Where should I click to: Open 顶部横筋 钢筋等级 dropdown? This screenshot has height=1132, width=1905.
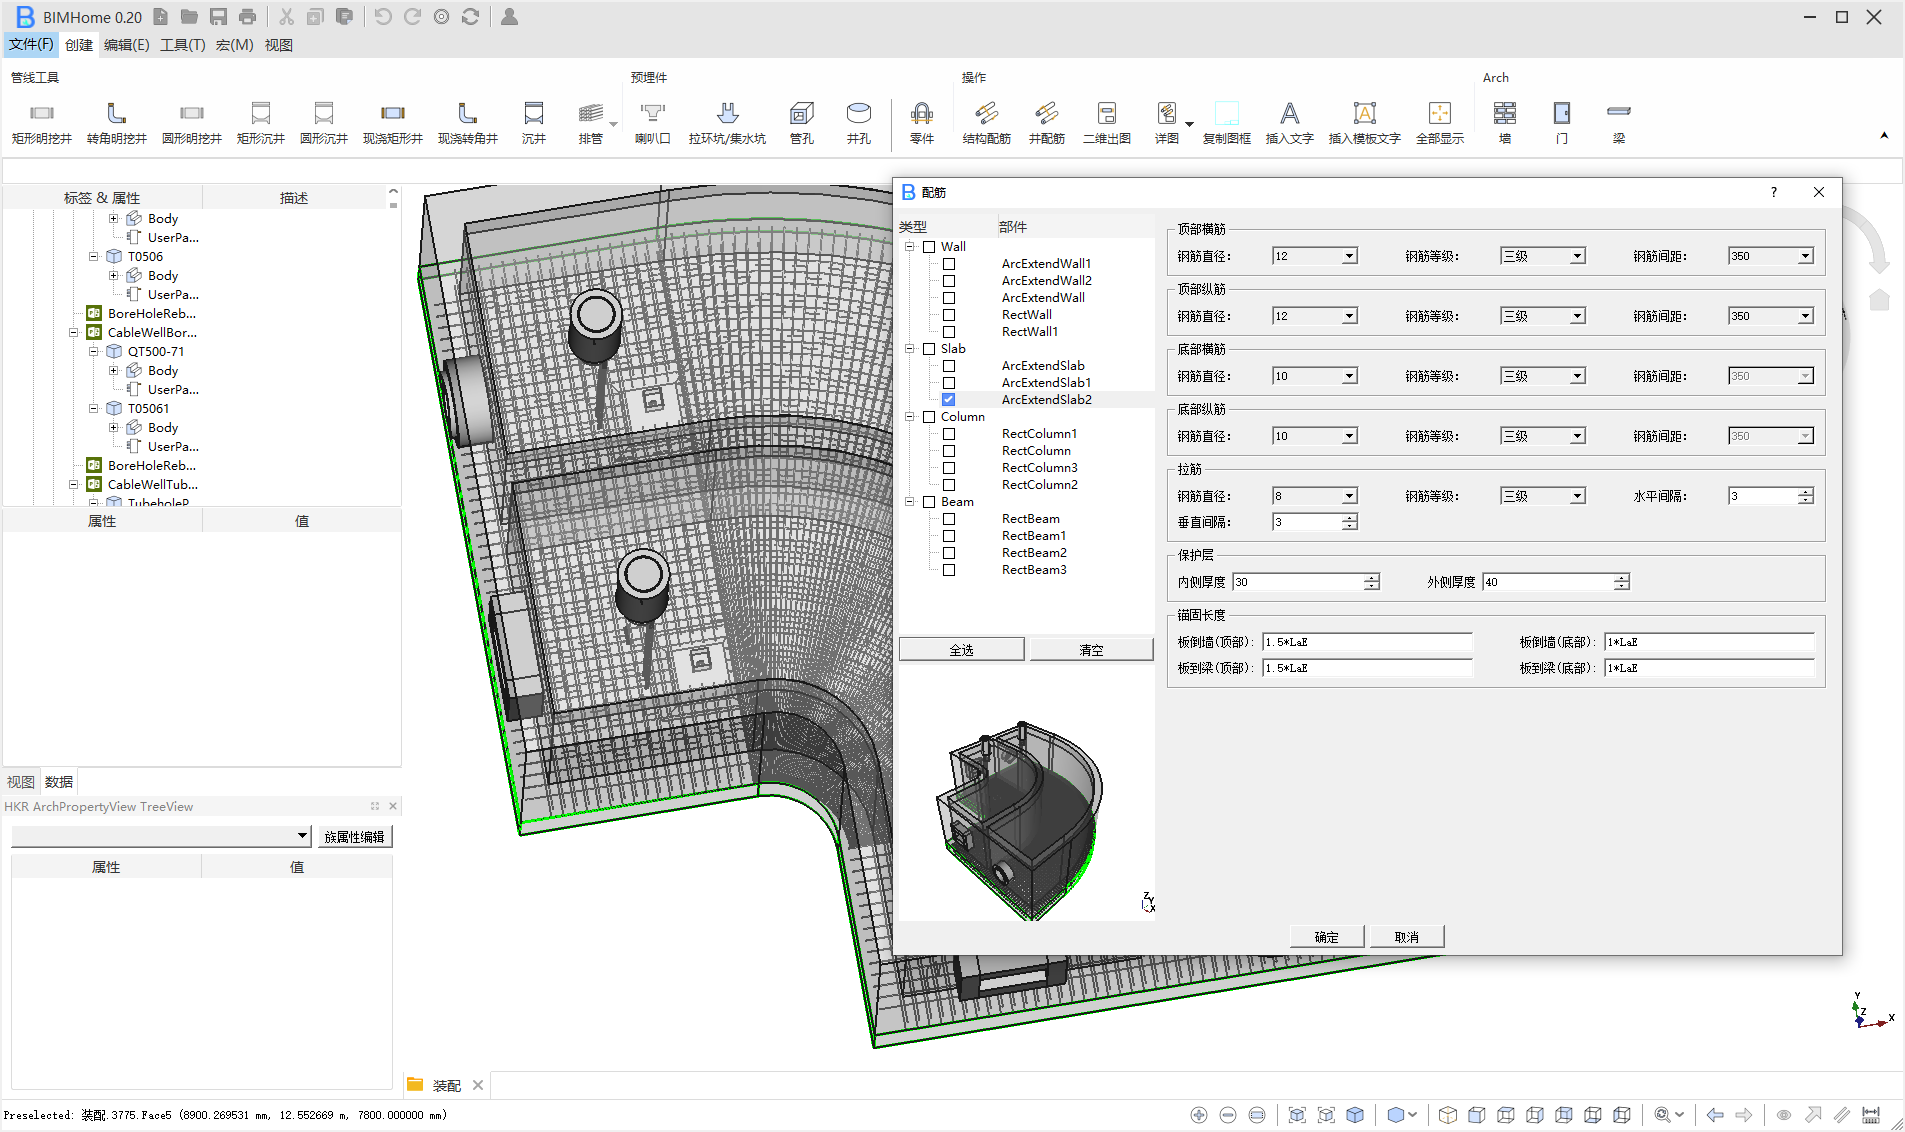point(1577,257)
